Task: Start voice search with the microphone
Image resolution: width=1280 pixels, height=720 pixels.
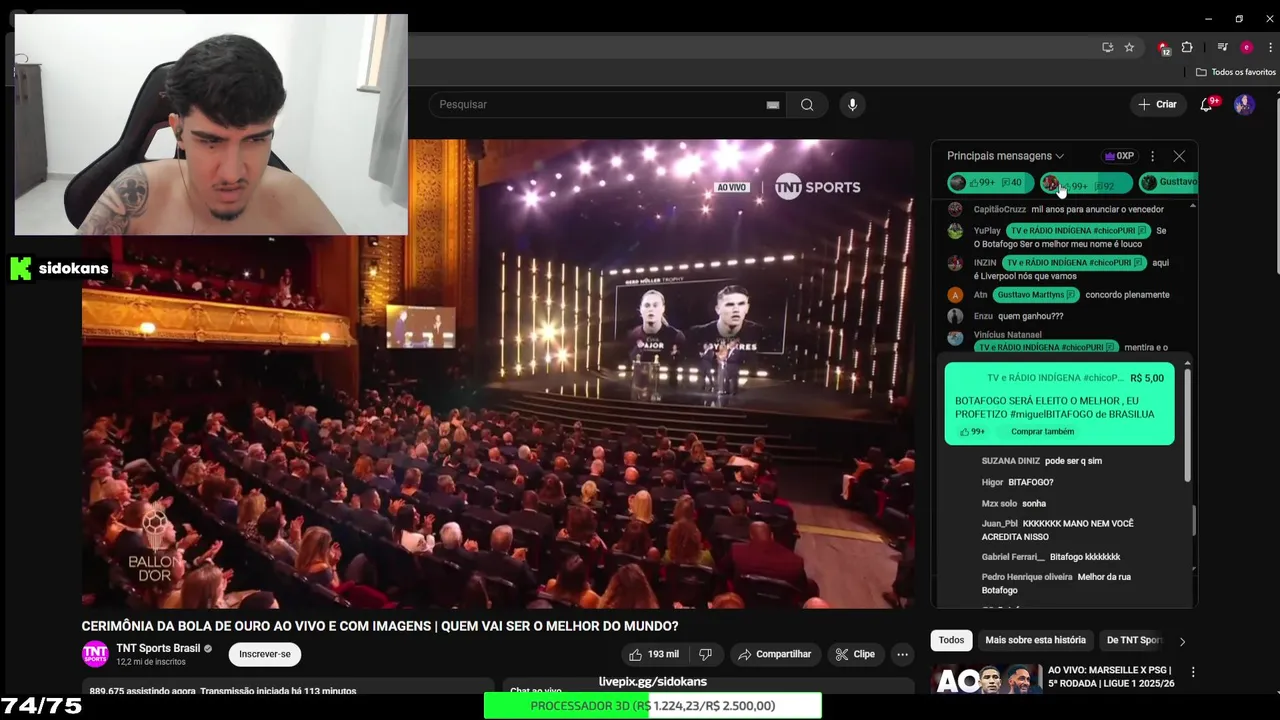Action: coord(852,105)
